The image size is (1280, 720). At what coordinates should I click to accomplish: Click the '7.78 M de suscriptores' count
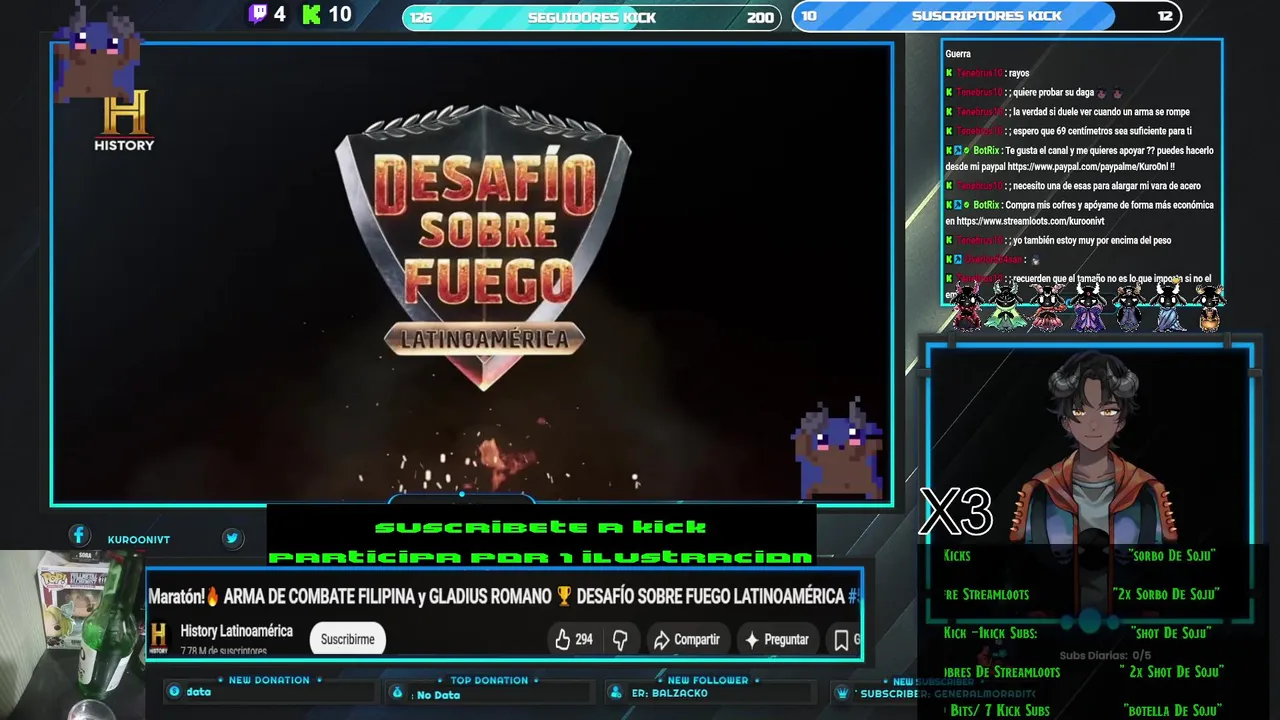[223, 651]
